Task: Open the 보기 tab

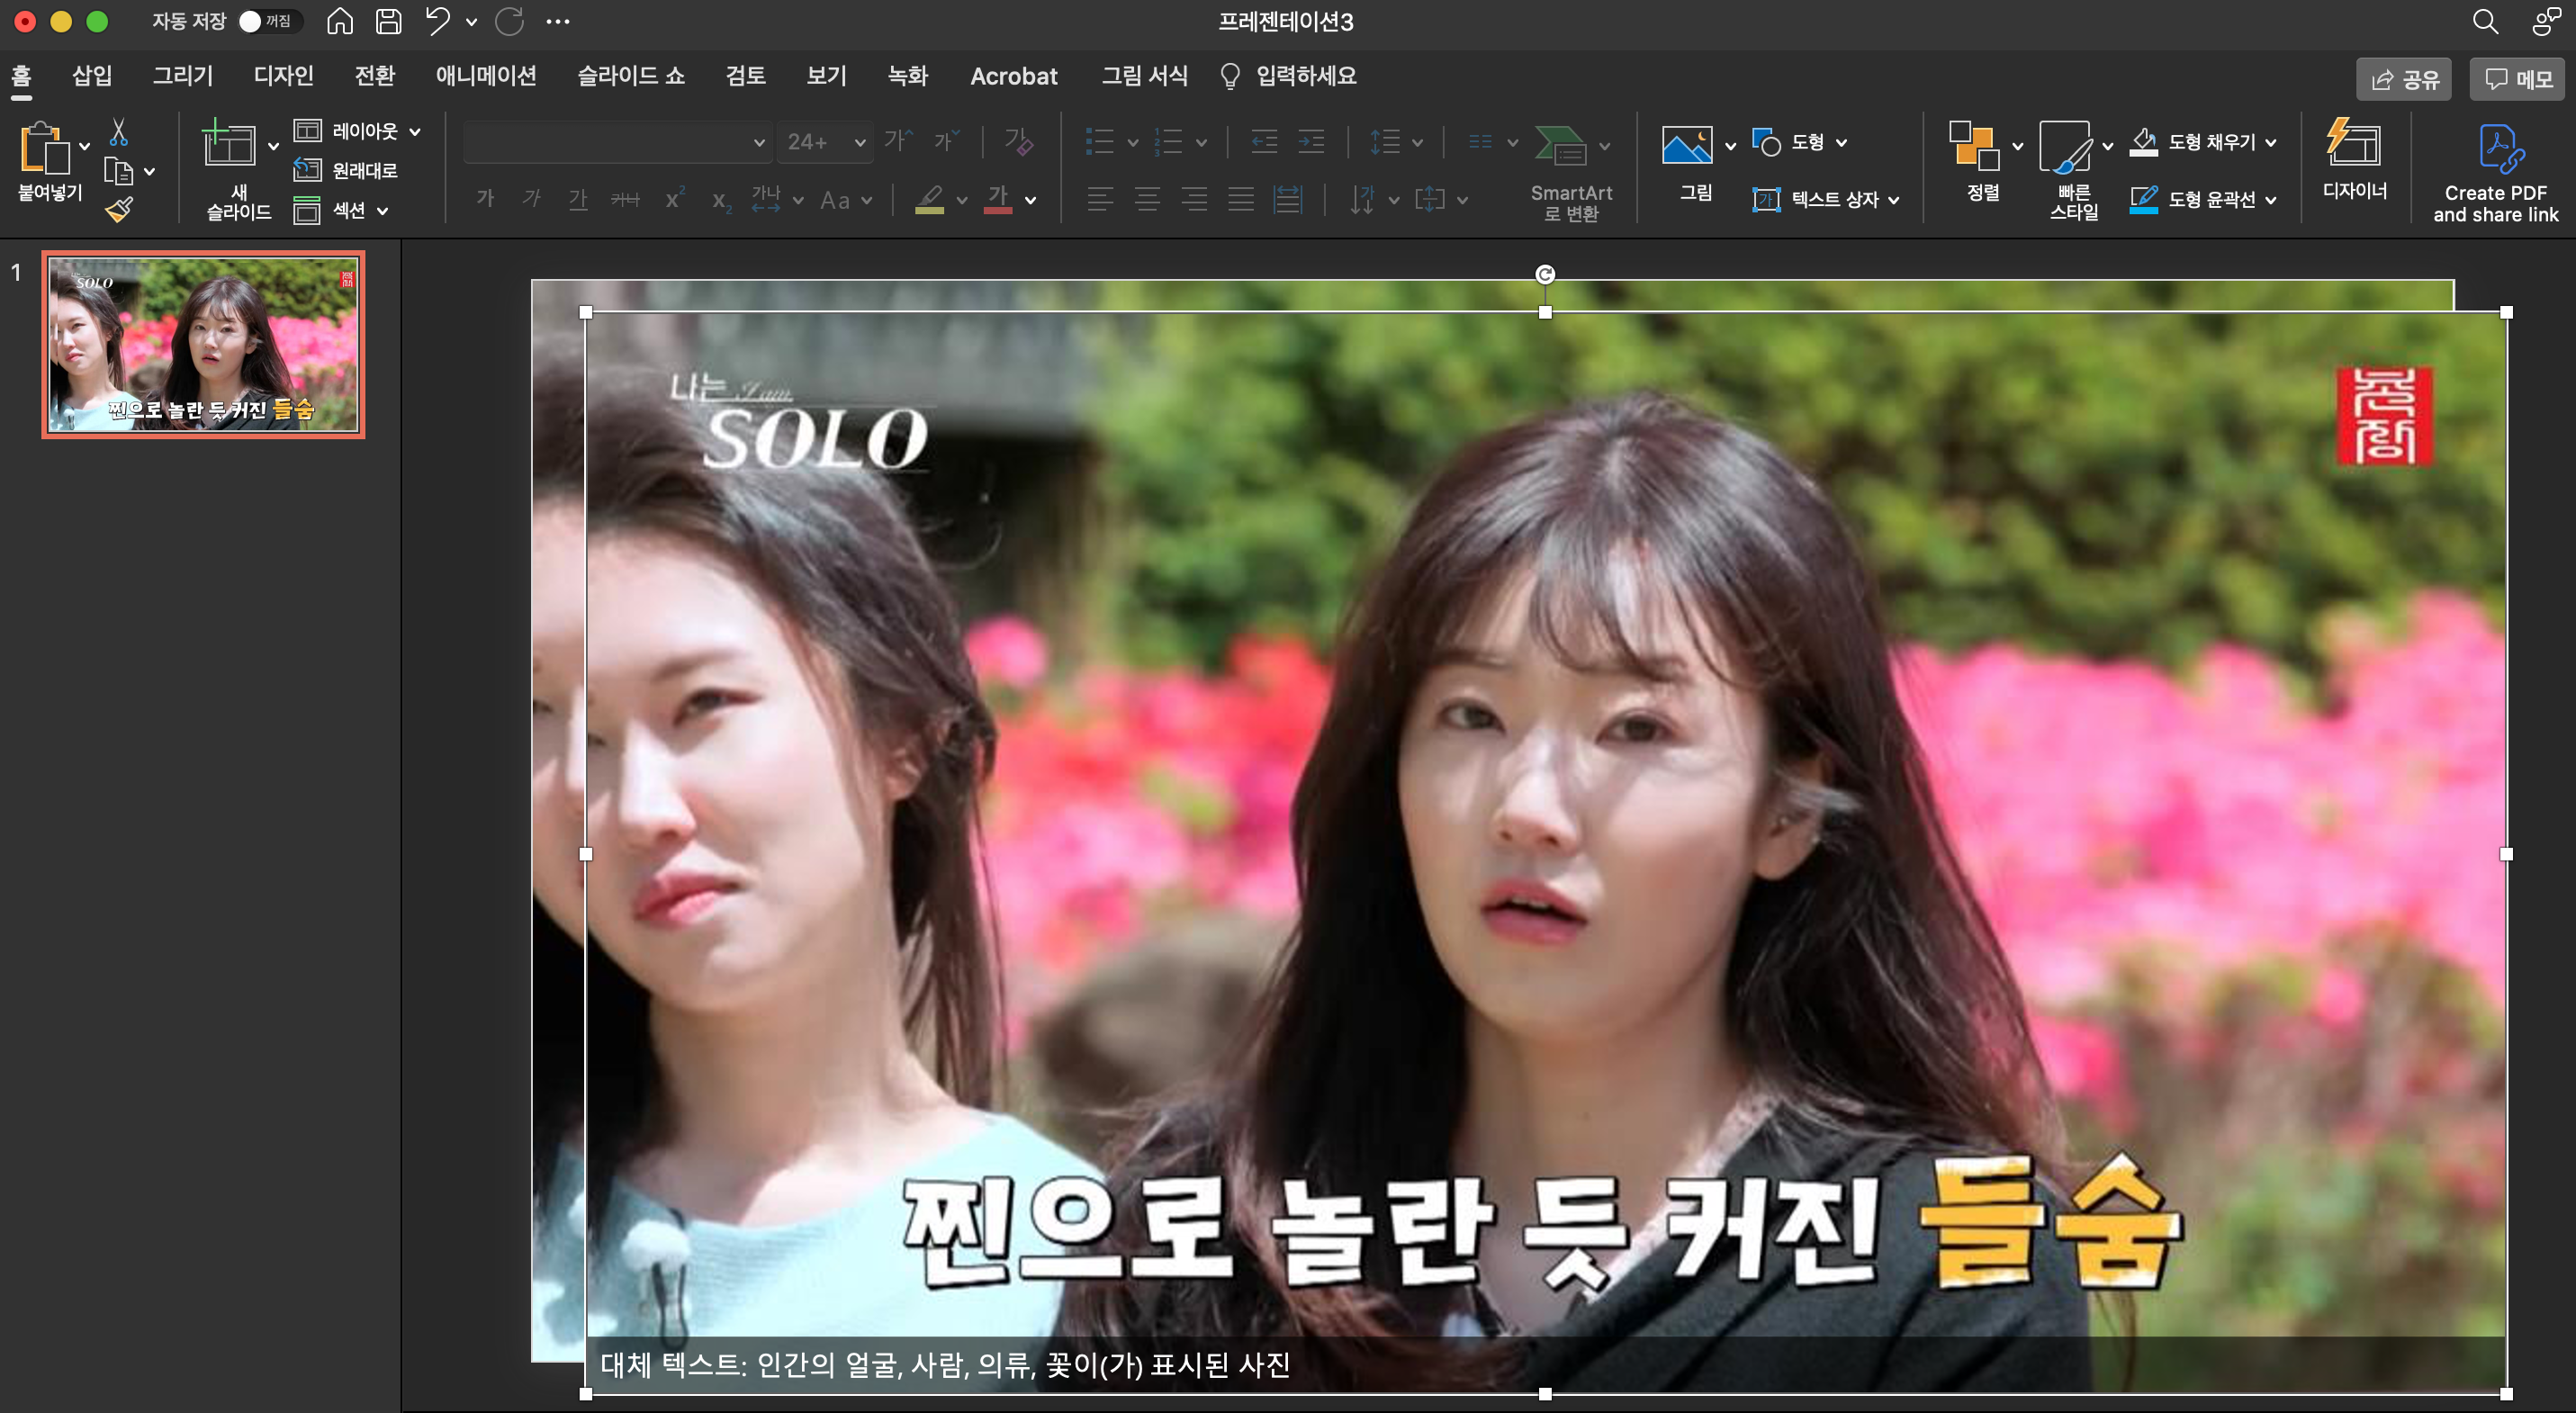Action: pos(826,76)
